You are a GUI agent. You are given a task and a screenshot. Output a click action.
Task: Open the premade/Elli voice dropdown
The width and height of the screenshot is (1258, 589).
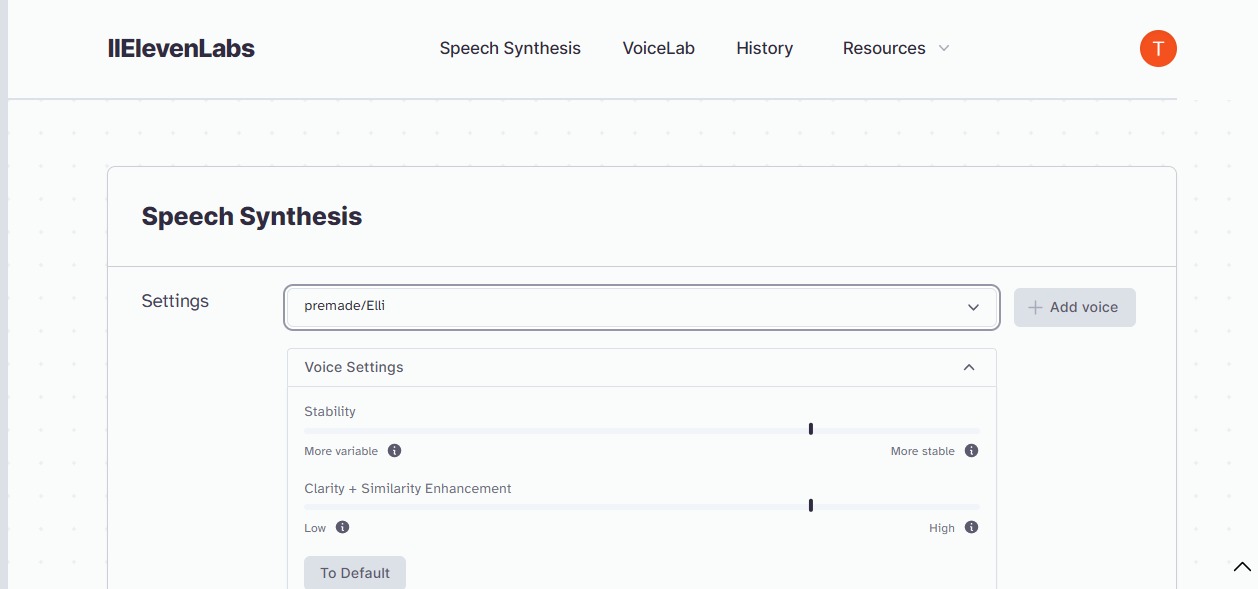tap(641, 307)
